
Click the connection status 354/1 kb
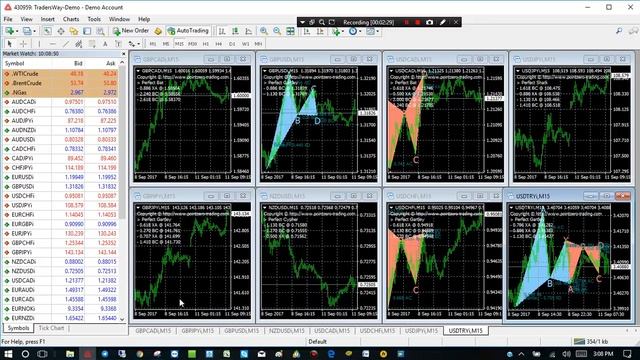point(591,341)
